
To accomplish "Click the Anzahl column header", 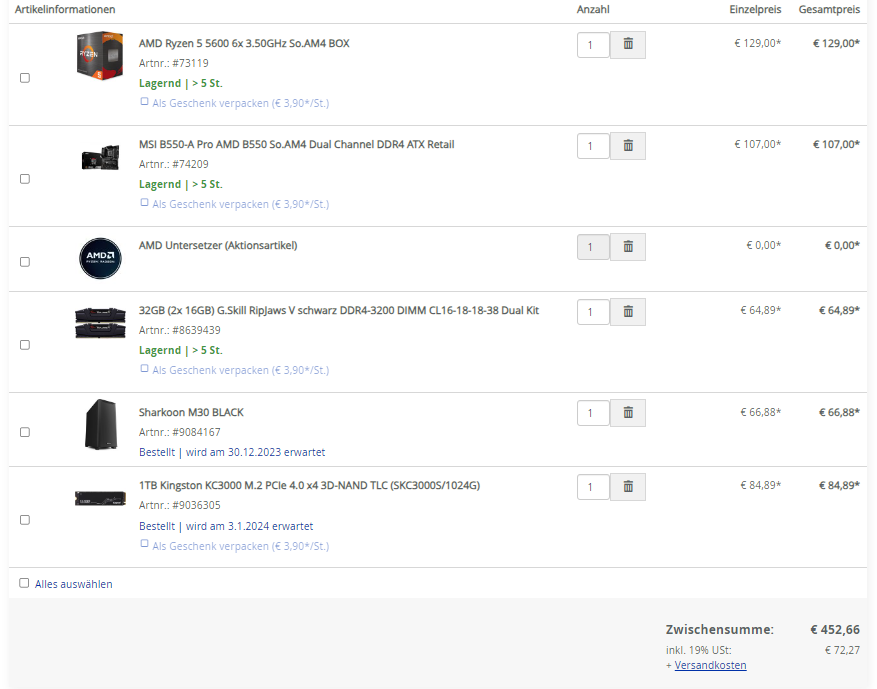I will tap(593, 10).
